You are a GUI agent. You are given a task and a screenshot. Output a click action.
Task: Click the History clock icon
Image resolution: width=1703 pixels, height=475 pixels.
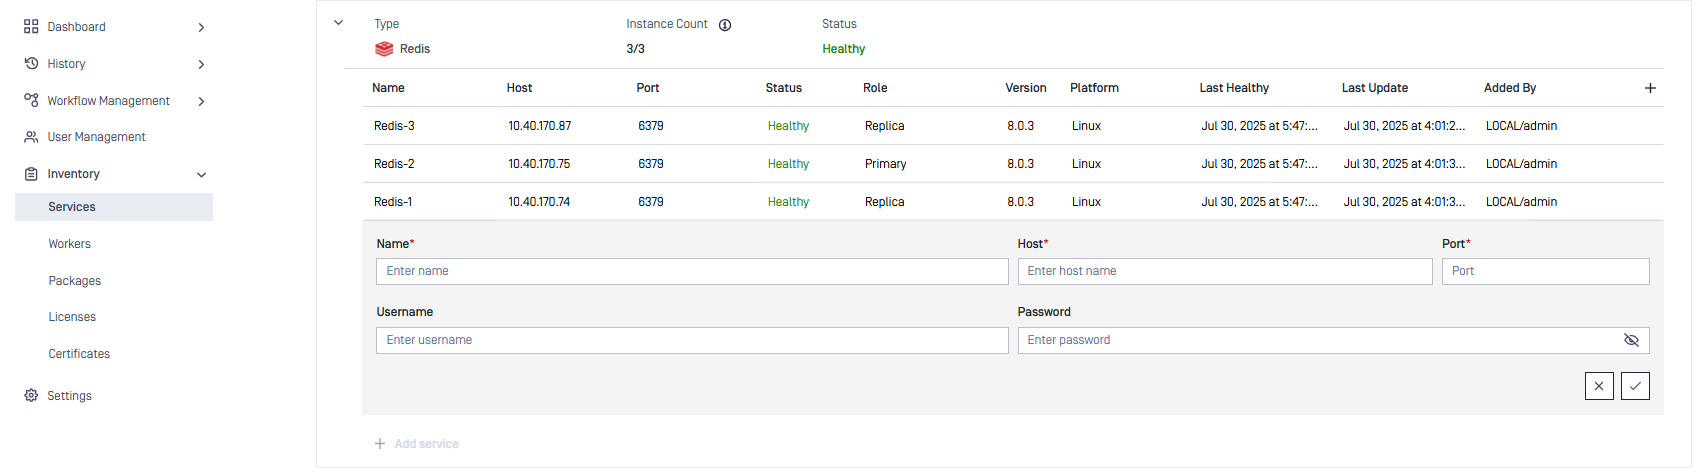(31, 64)
